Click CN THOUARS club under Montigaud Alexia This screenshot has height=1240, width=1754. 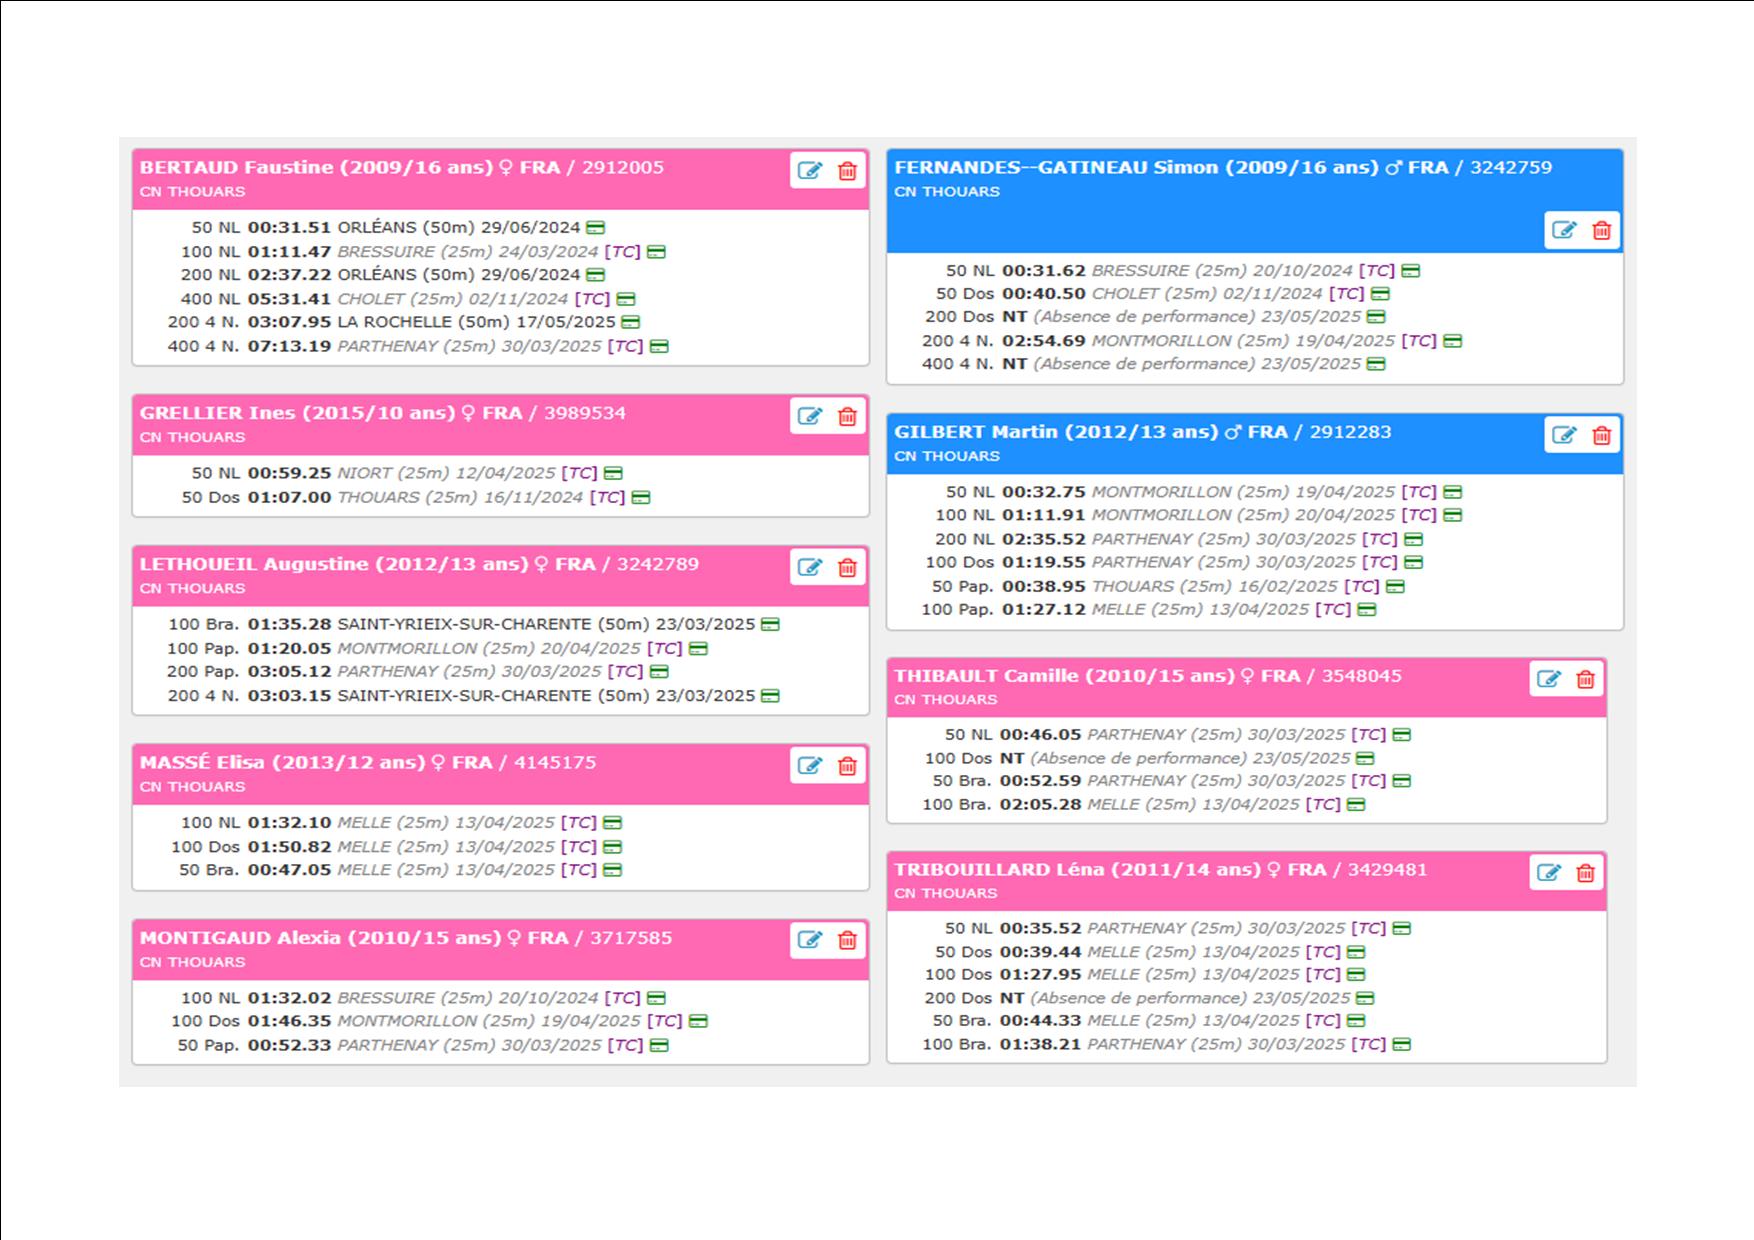click(x=192, y=962)
